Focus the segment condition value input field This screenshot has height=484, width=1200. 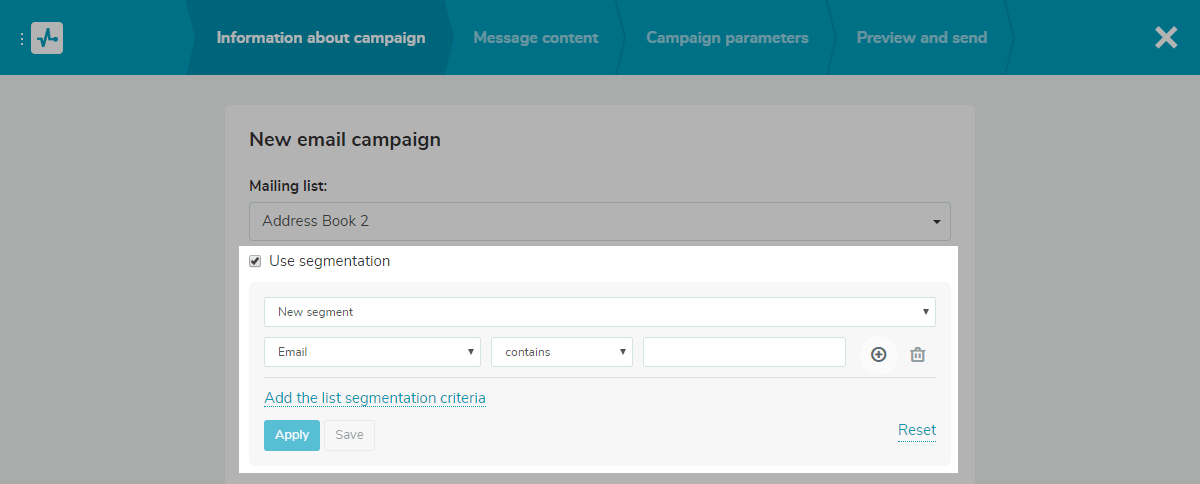click(x=744, y=352)
